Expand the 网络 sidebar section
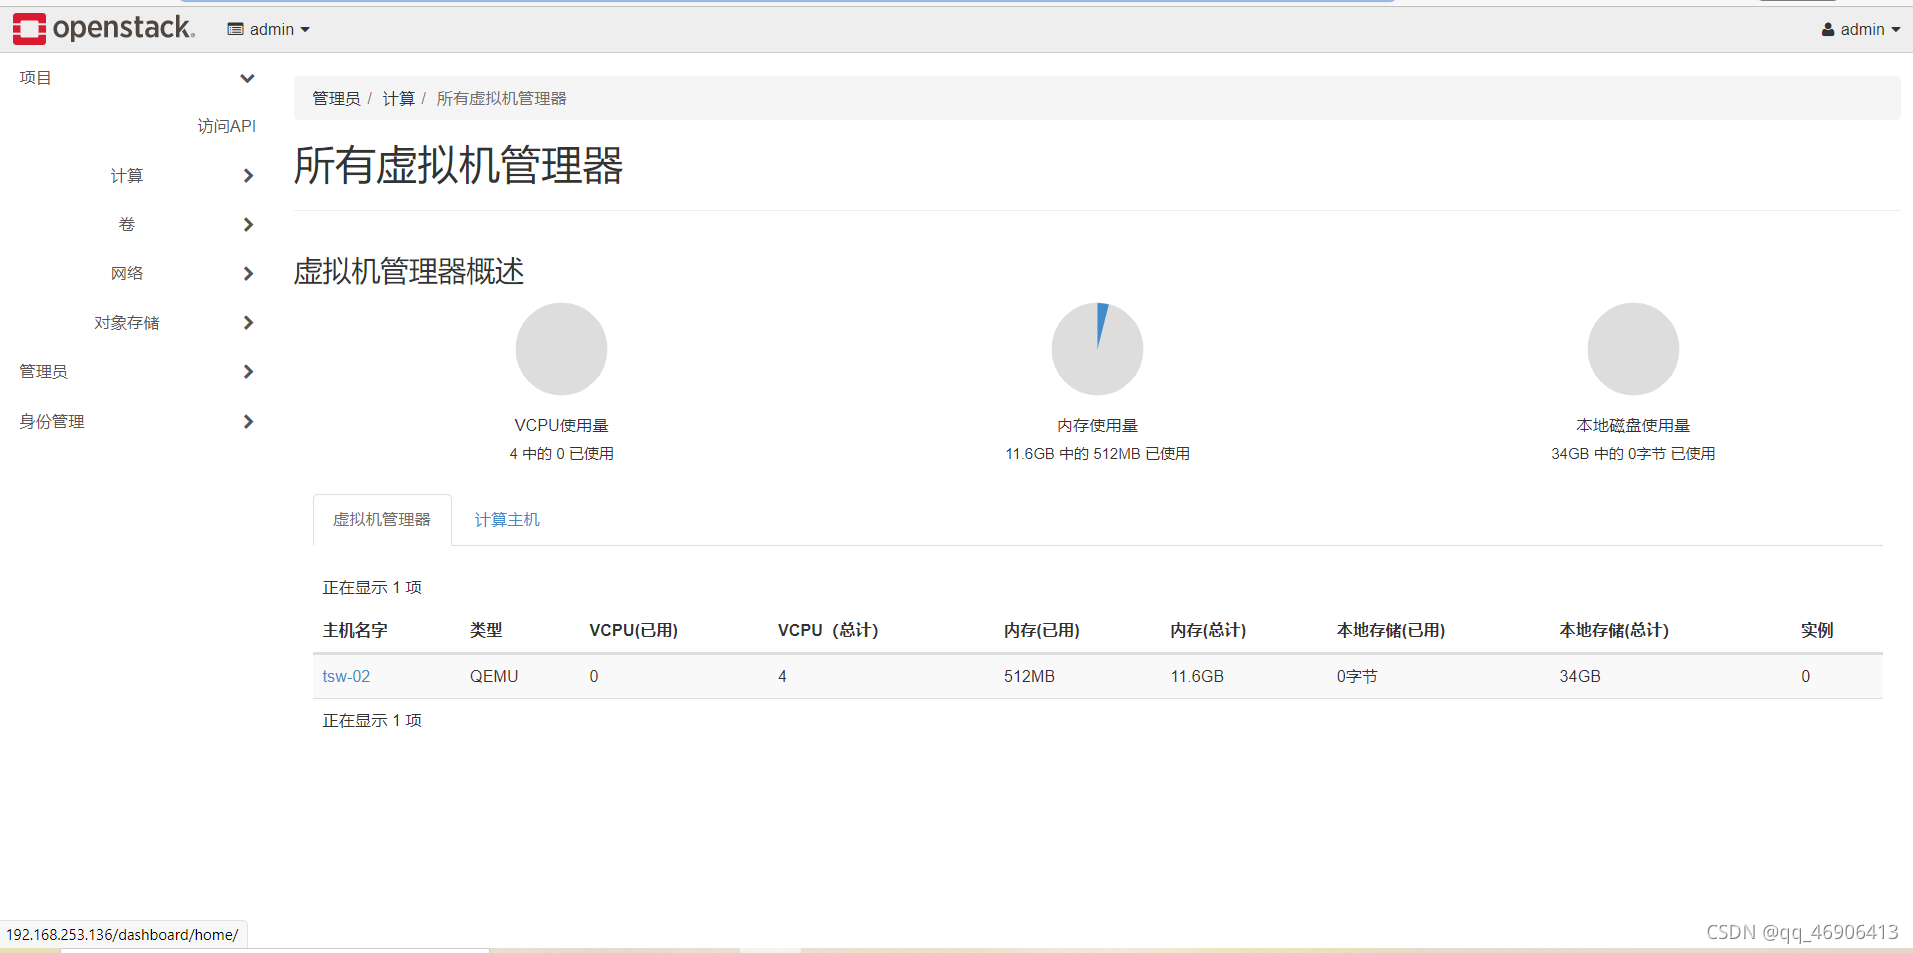The width and height of the screenshot is (1913, 953). [247, 273]
